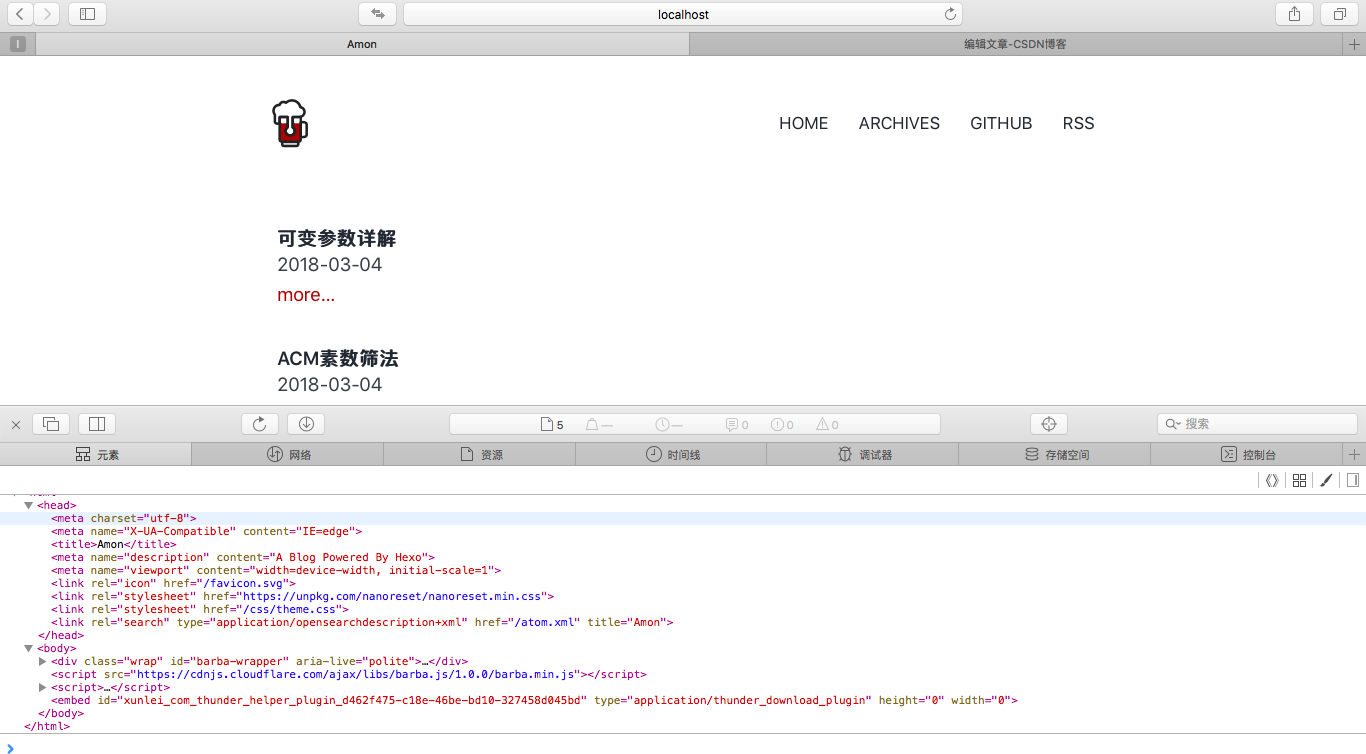Screen dimensions: 1366x754
Task: Detach inspector into separate window
Action: 51,424
